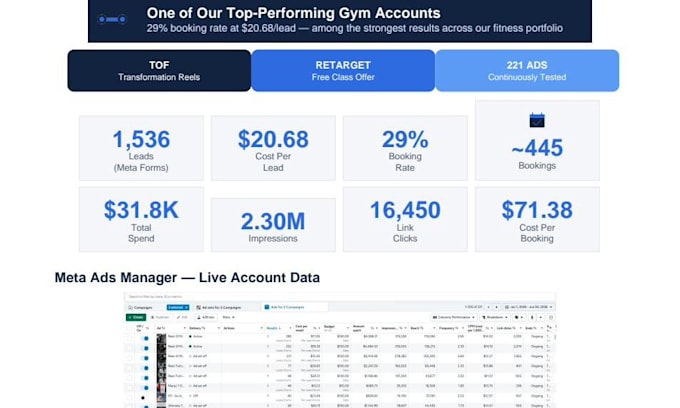The width and height of the screenshot is (680, 408).
Task: Click the first ad's thumbnail image
Action: [161, 339]
